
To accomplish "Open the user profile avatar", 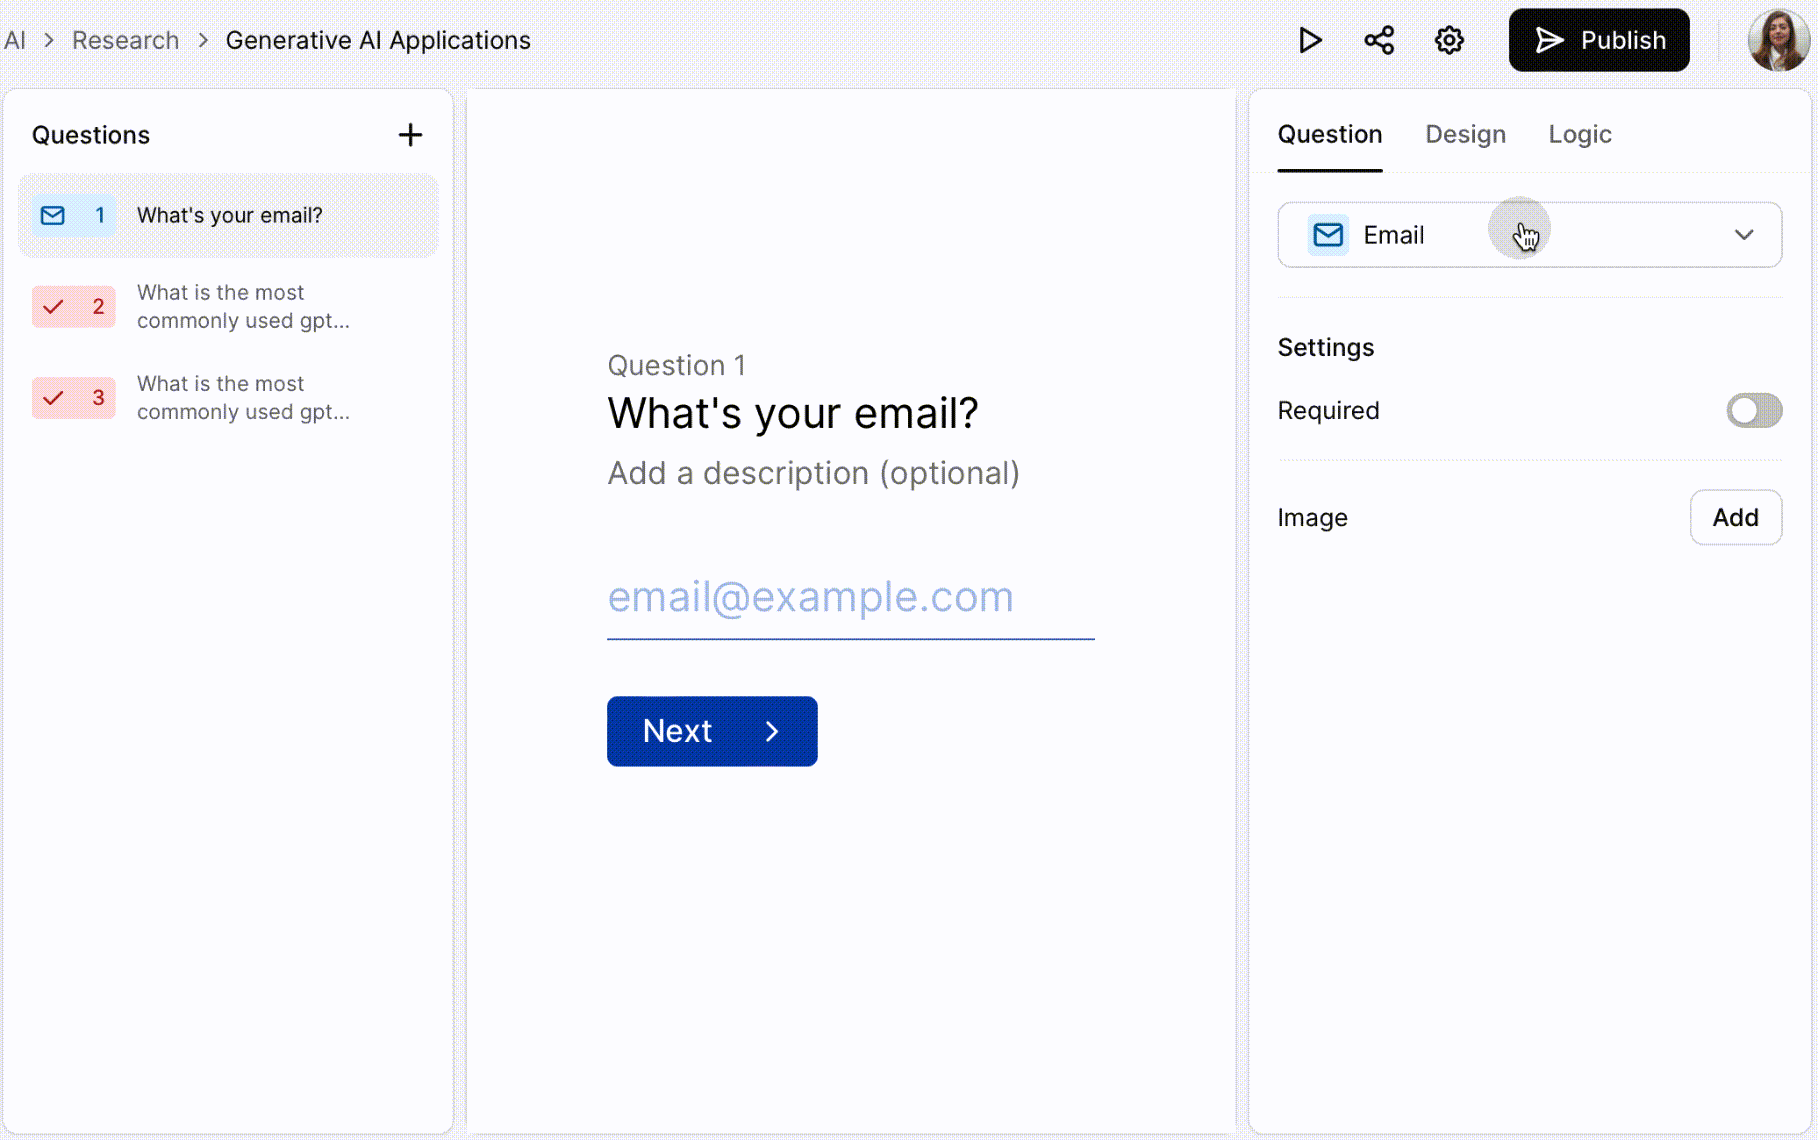I will 1777,40.
